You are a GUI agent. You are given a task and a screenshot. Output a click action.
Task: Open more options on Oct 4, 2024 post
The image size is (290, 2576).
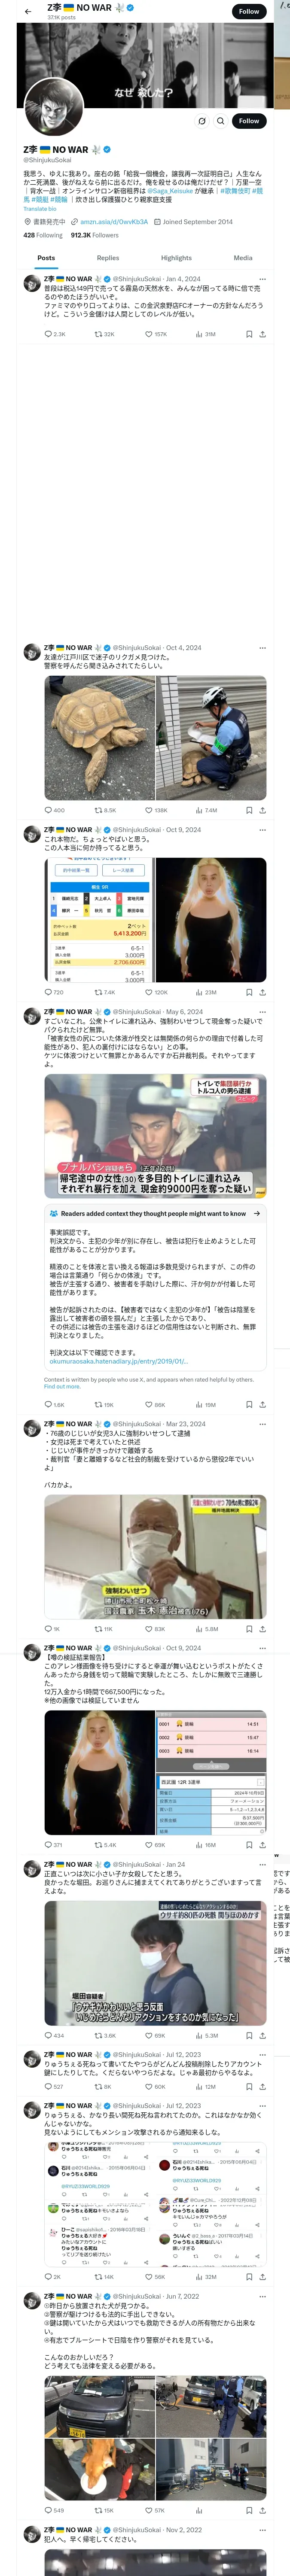pyautogui.click(x=262, y=648)
